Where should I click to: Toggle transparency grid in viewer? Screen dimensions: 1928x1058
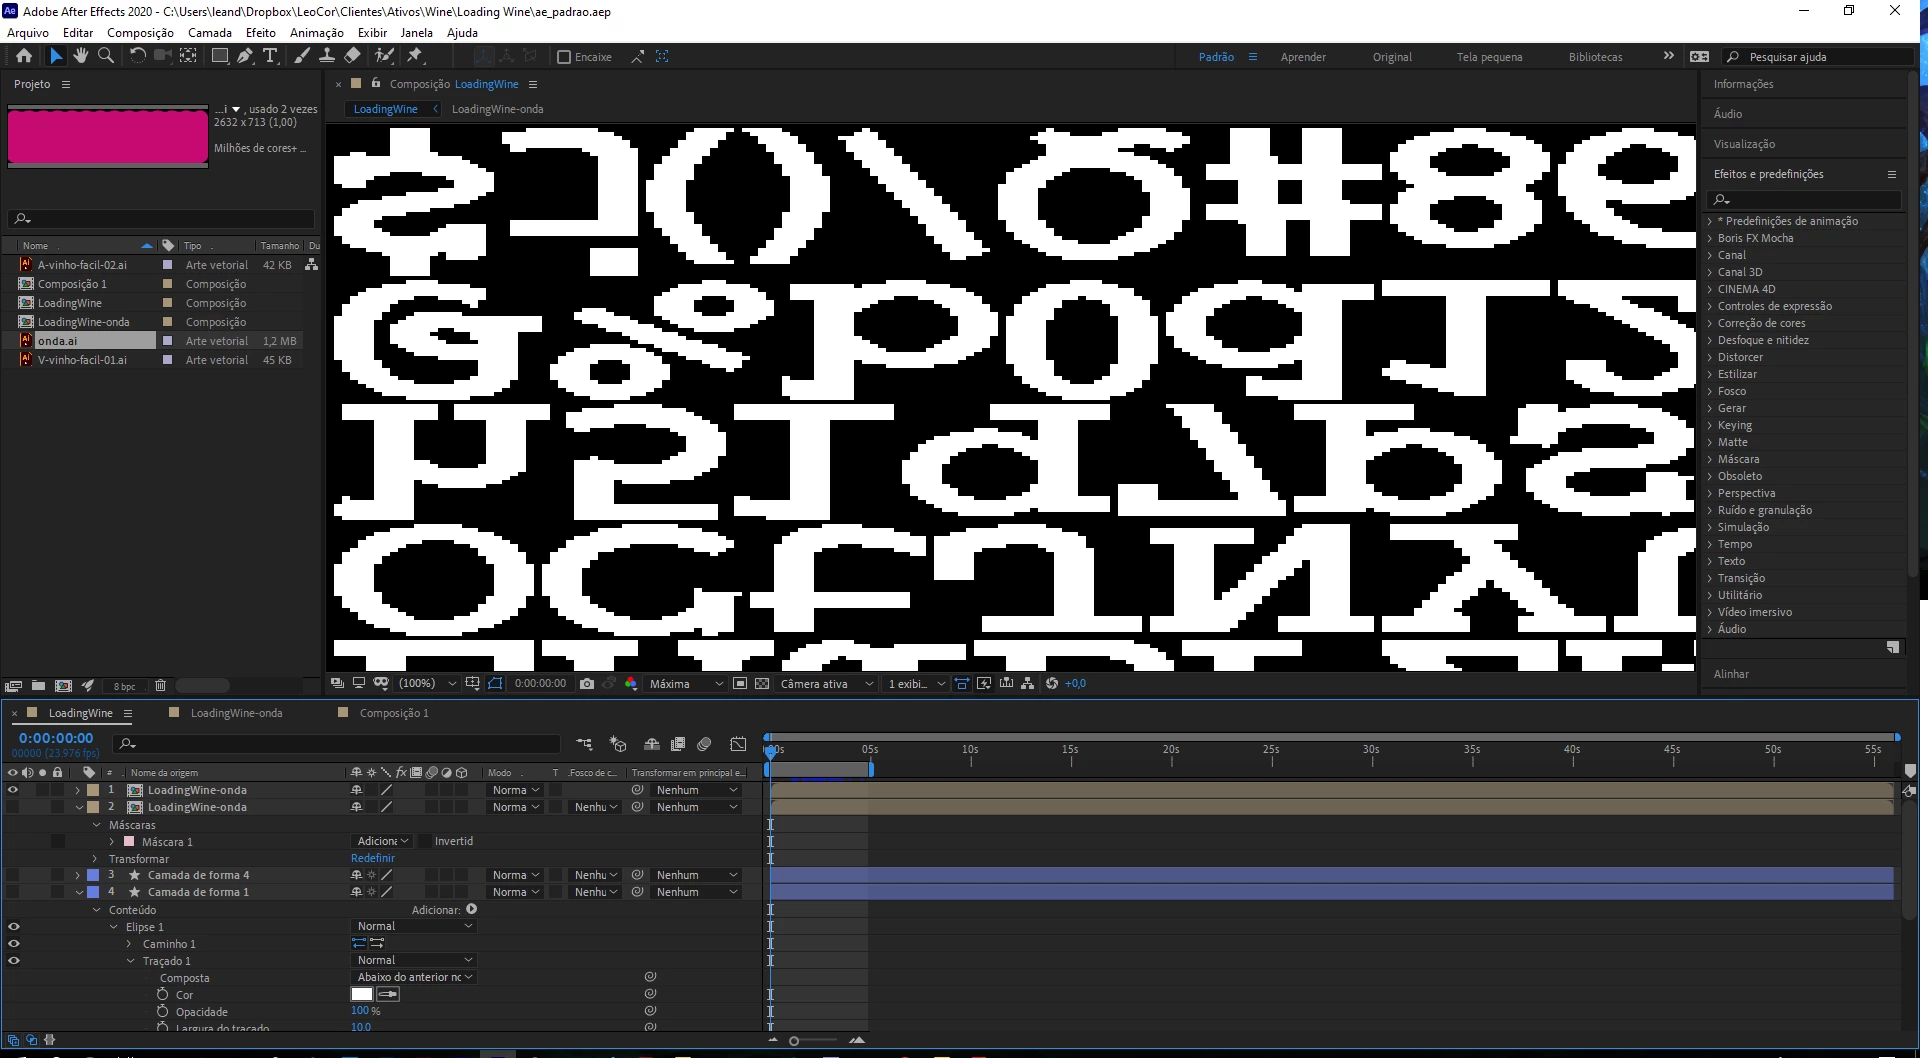pos(762,684)
